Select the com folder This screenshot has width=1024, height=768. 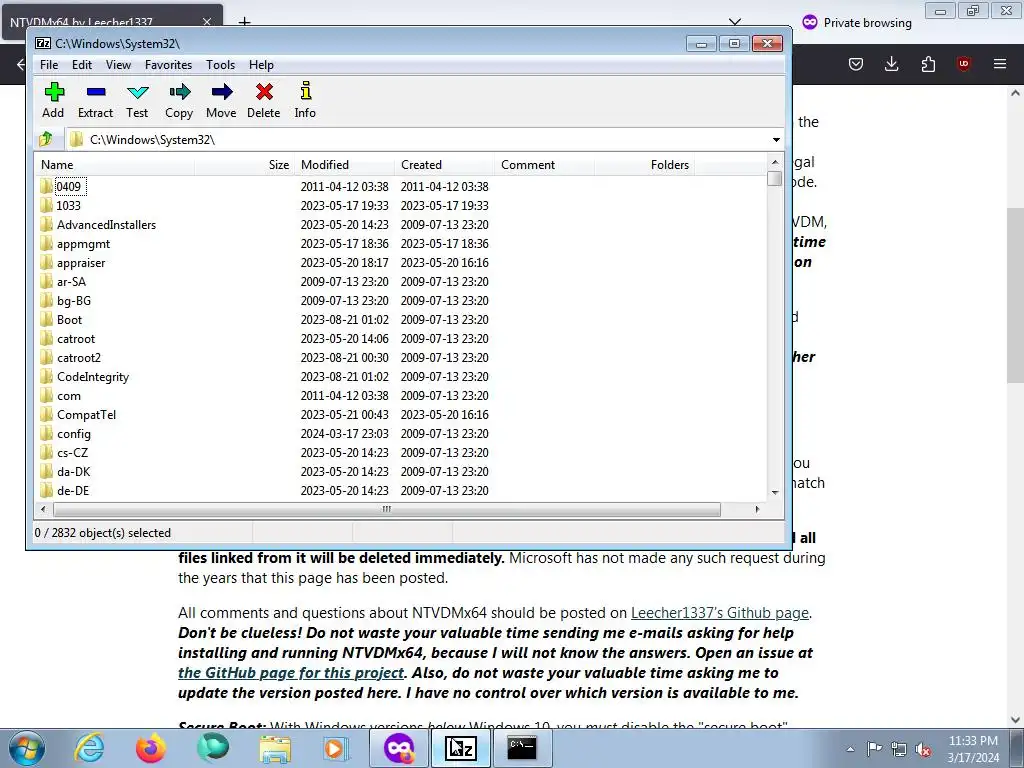coord(68,396)
